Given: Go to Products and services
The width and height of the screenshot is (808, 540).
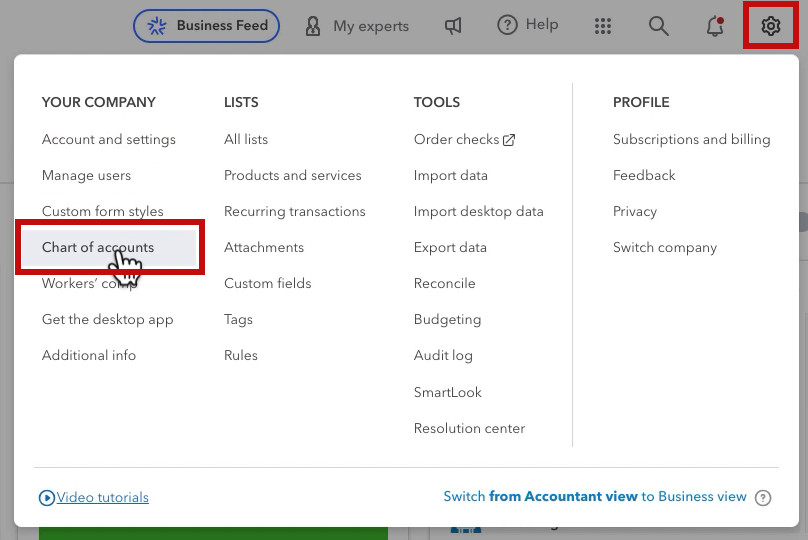Looking at the screenshot, I should pyautogui.click(x=293, y=176).
